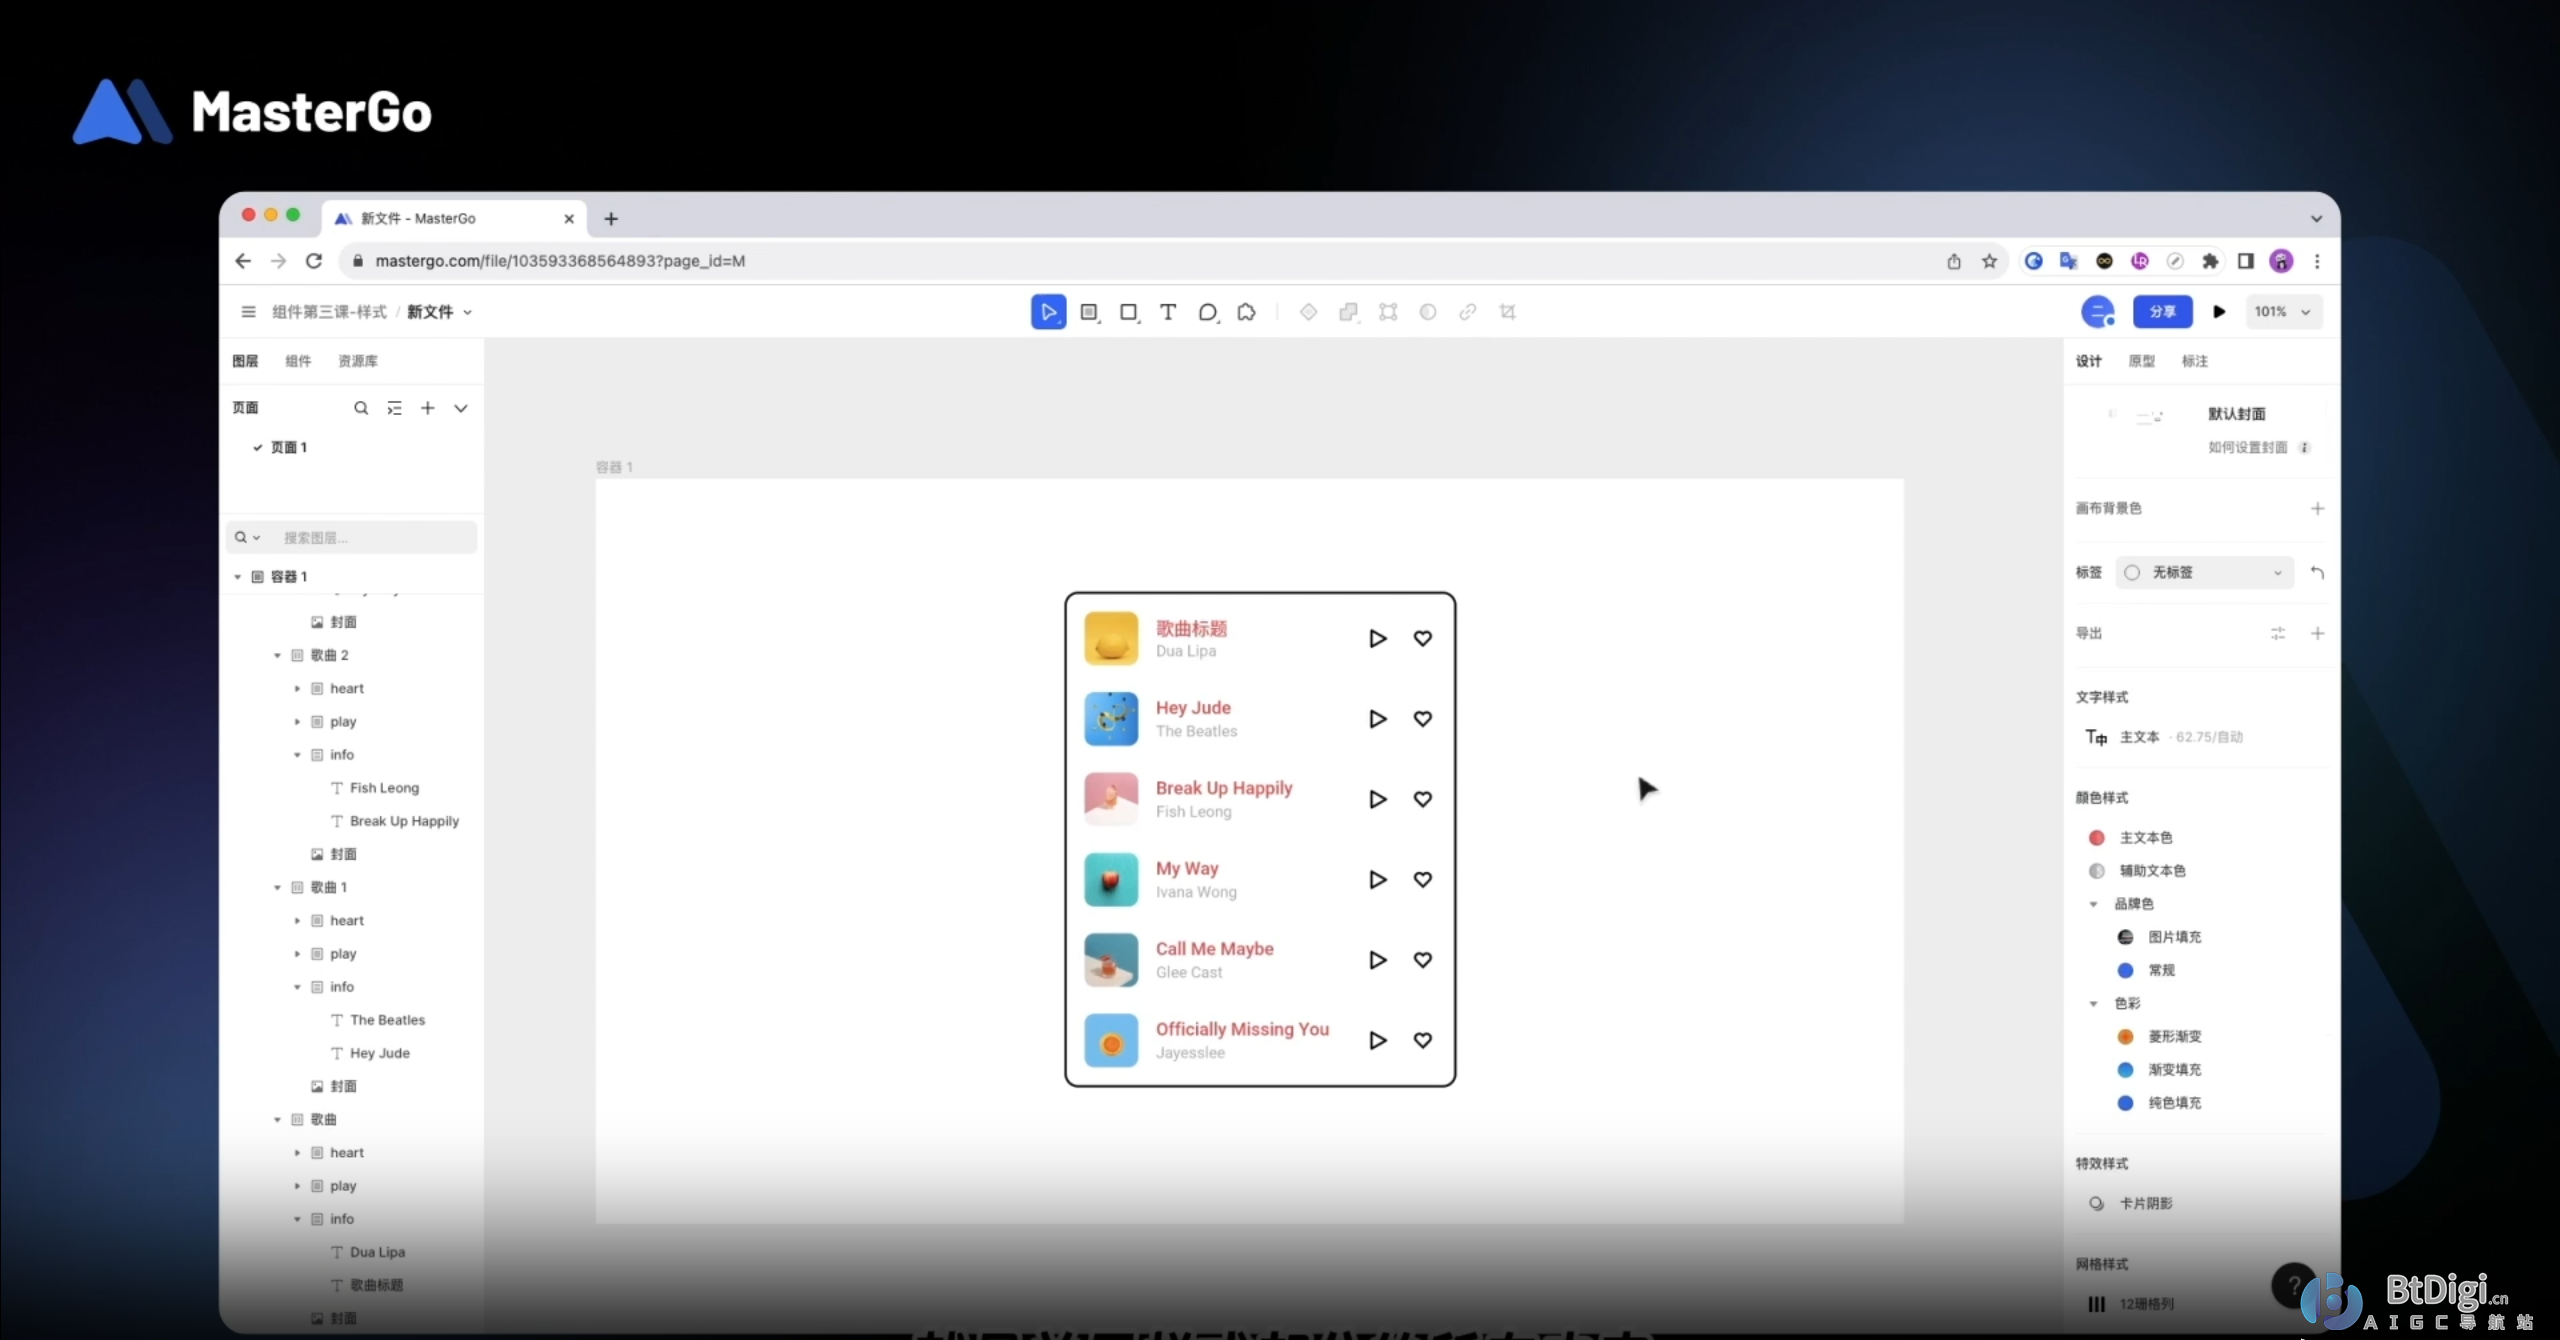
Task: Select the 页面 1 page
Action: coord(289,448)
